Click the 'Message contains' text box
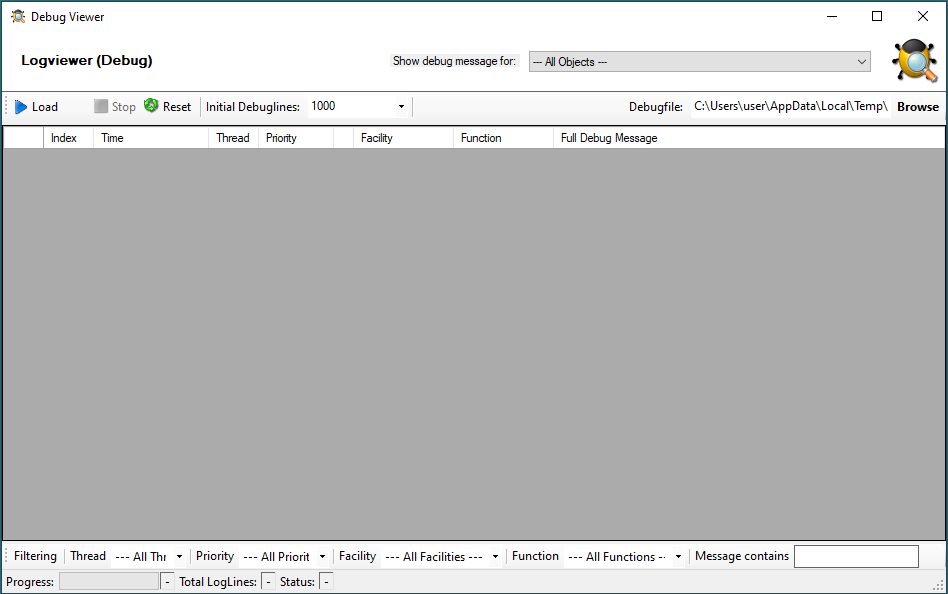 855,557
